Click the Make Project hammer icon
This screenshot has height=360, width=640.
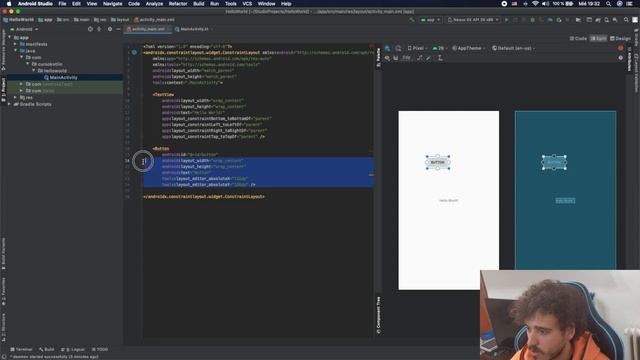[412, 20]
